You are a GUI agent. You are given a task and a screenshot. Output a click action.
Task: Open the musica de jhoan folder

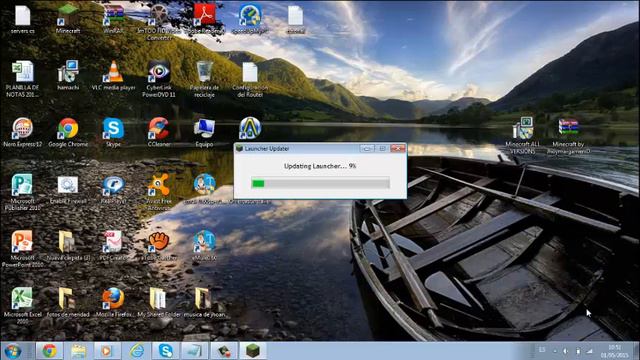[x=204, y=302]
